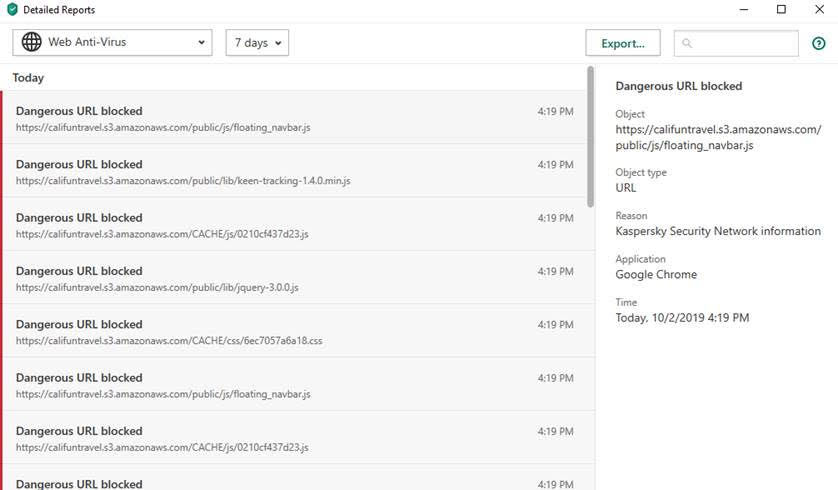Expand the 7 days period dropdown
The image size is (838, 490).
click(257, 43)
